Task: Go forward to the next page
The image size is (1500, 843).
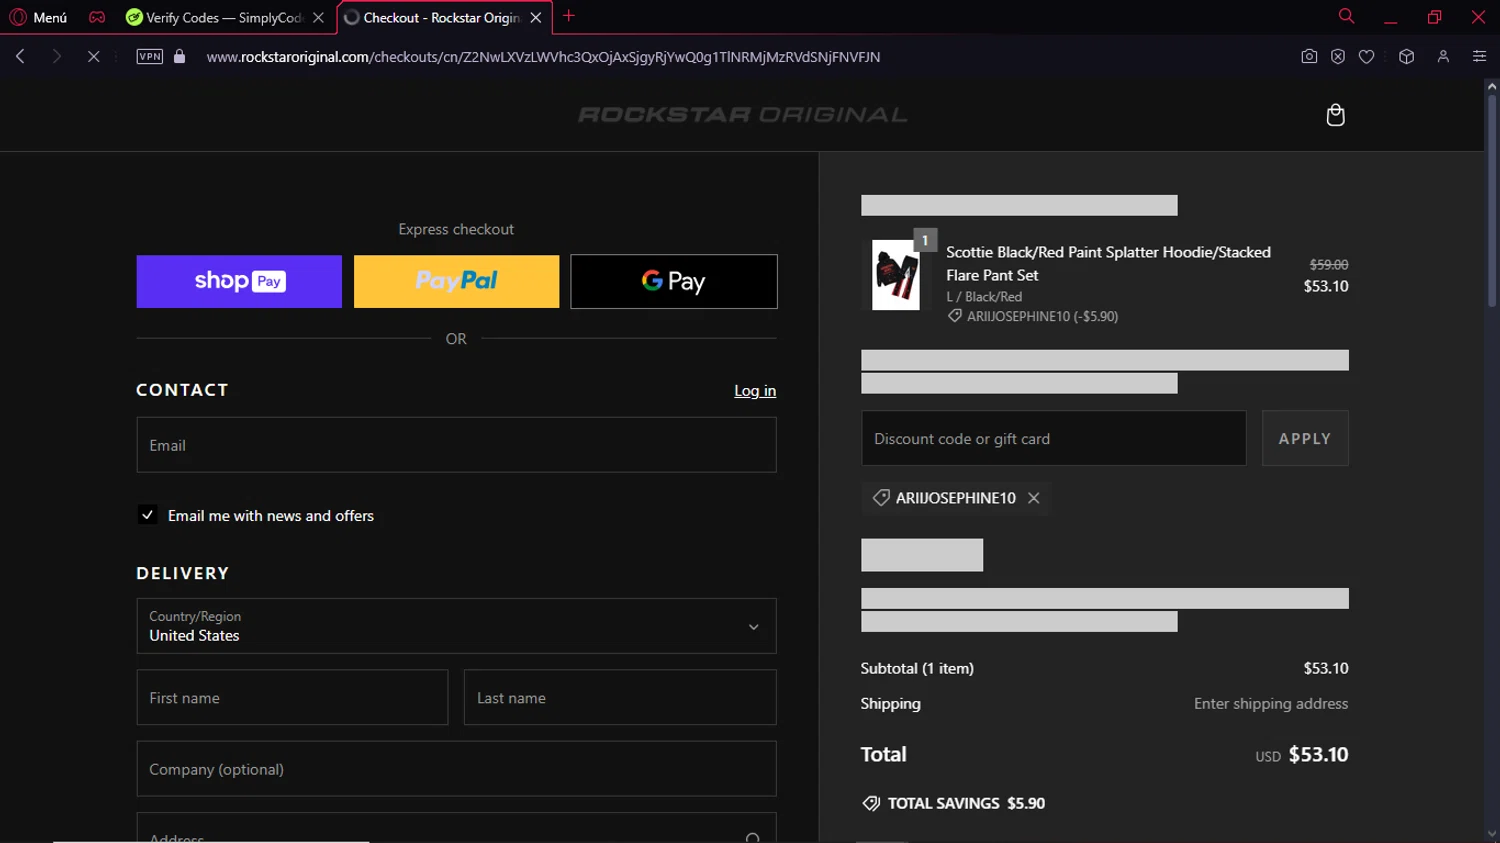Action: pos(57,57)
